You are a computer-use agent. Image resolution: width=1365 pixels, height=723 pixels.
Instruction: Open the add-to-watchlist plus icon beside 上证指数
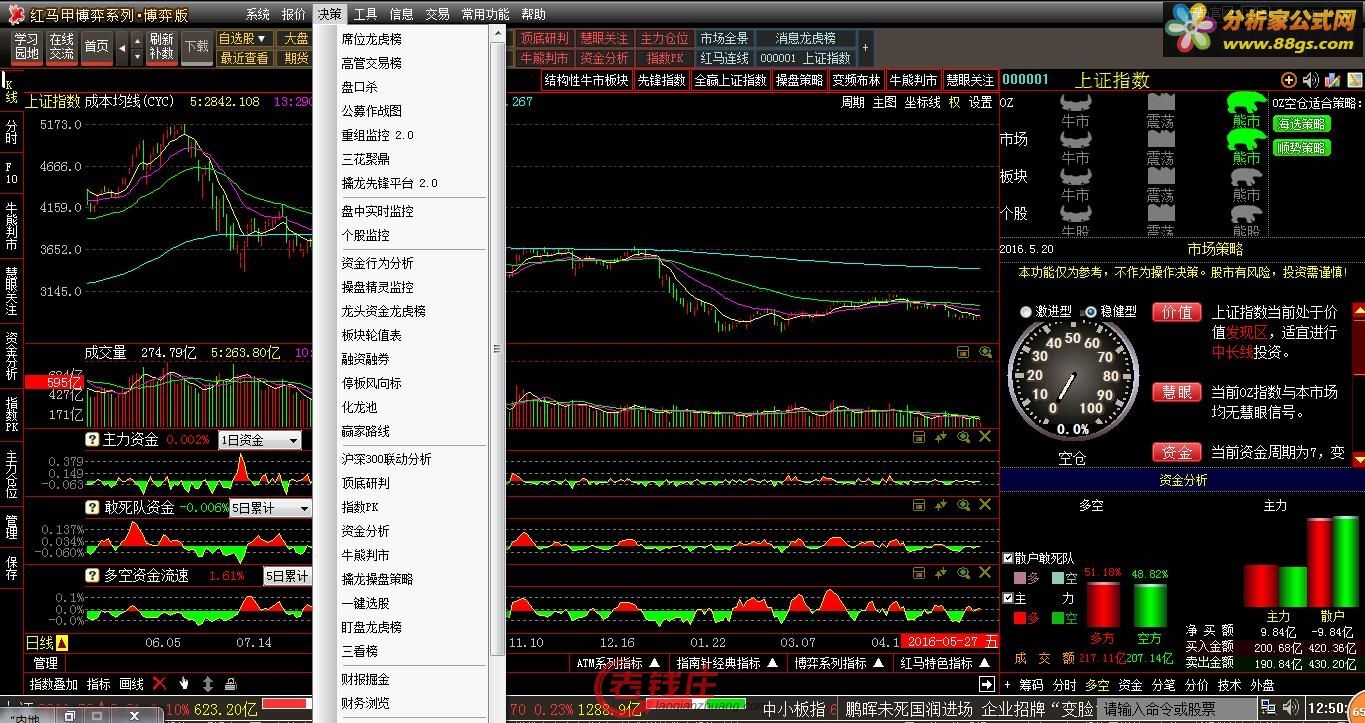click(x=1288, y=80)
